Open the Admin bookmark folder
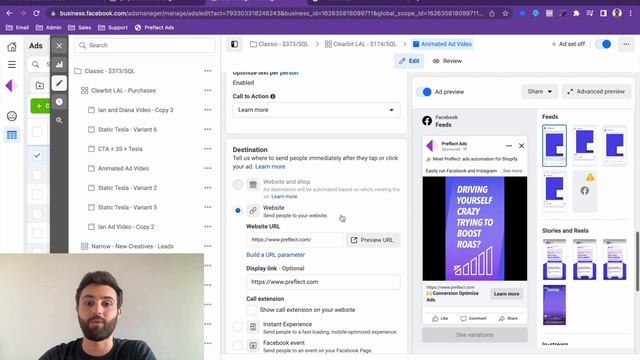640x360 pixels. (49, 28)
